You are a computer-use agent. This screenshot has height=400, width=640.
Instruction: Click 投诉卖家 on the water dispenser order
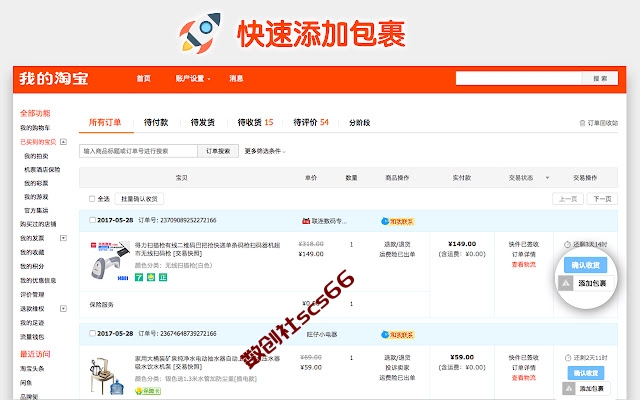point(397,368)
